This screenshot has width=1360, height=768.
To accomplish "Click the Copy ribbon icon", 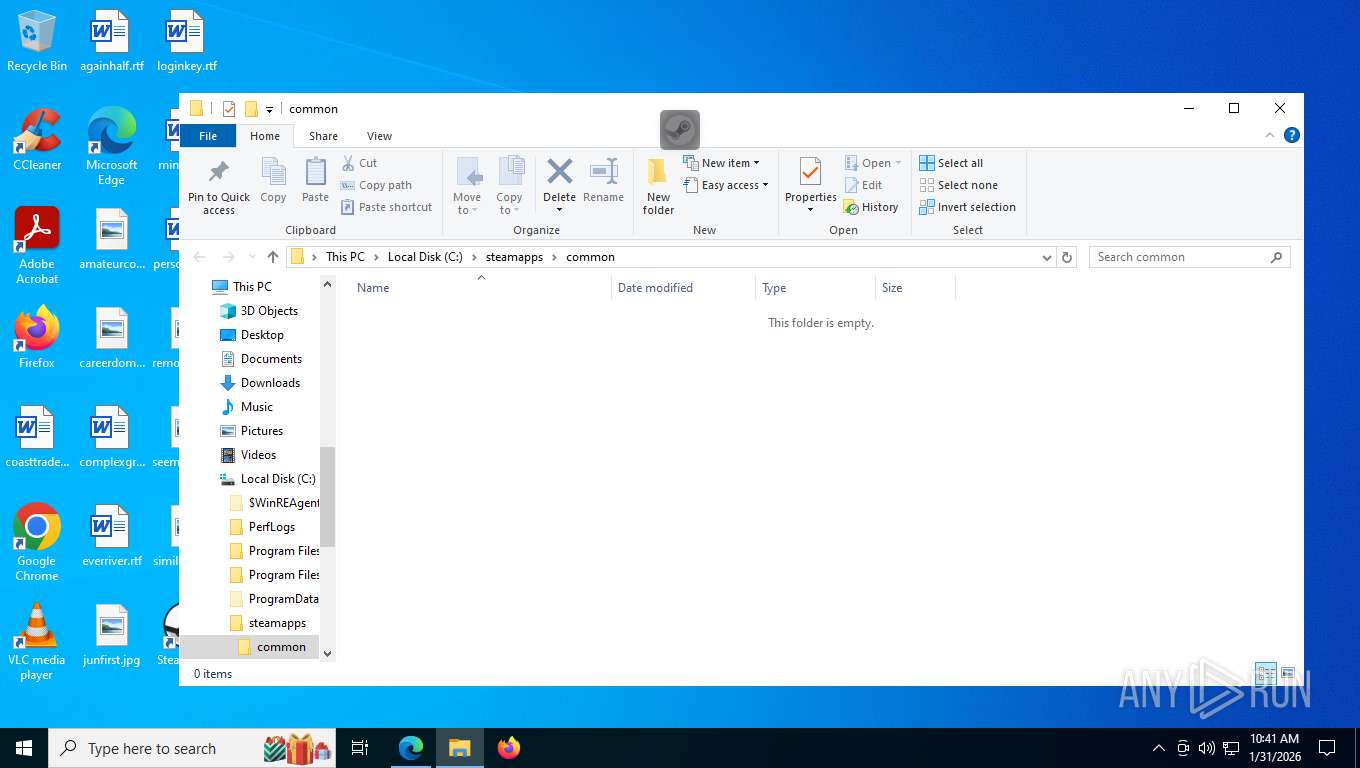I will [273, 172].
